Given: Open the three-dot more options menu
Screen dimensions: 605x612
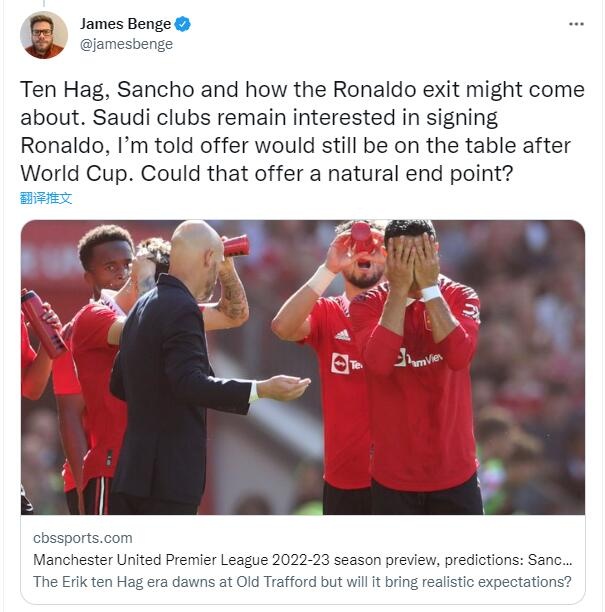Looking at the screenshot, I should (576, 24).
